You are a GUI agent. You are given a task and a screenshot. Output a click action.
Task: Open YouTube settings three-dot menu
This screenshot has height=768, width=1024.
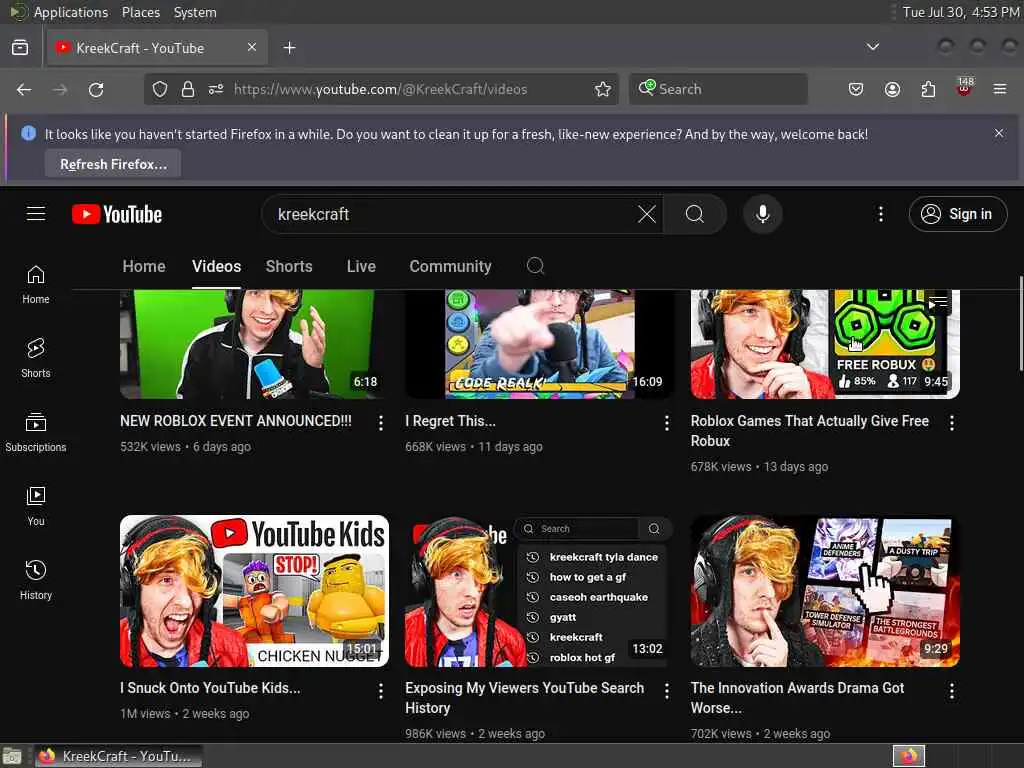880,214
